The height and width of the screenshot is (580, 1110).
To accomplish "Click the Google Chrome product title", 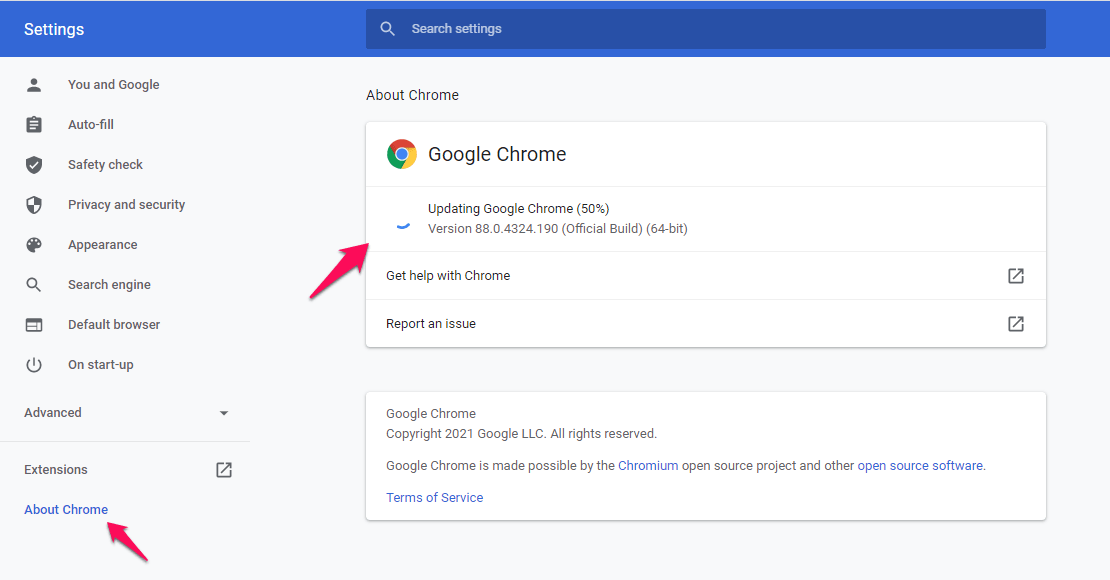I will tap(497, 154).
